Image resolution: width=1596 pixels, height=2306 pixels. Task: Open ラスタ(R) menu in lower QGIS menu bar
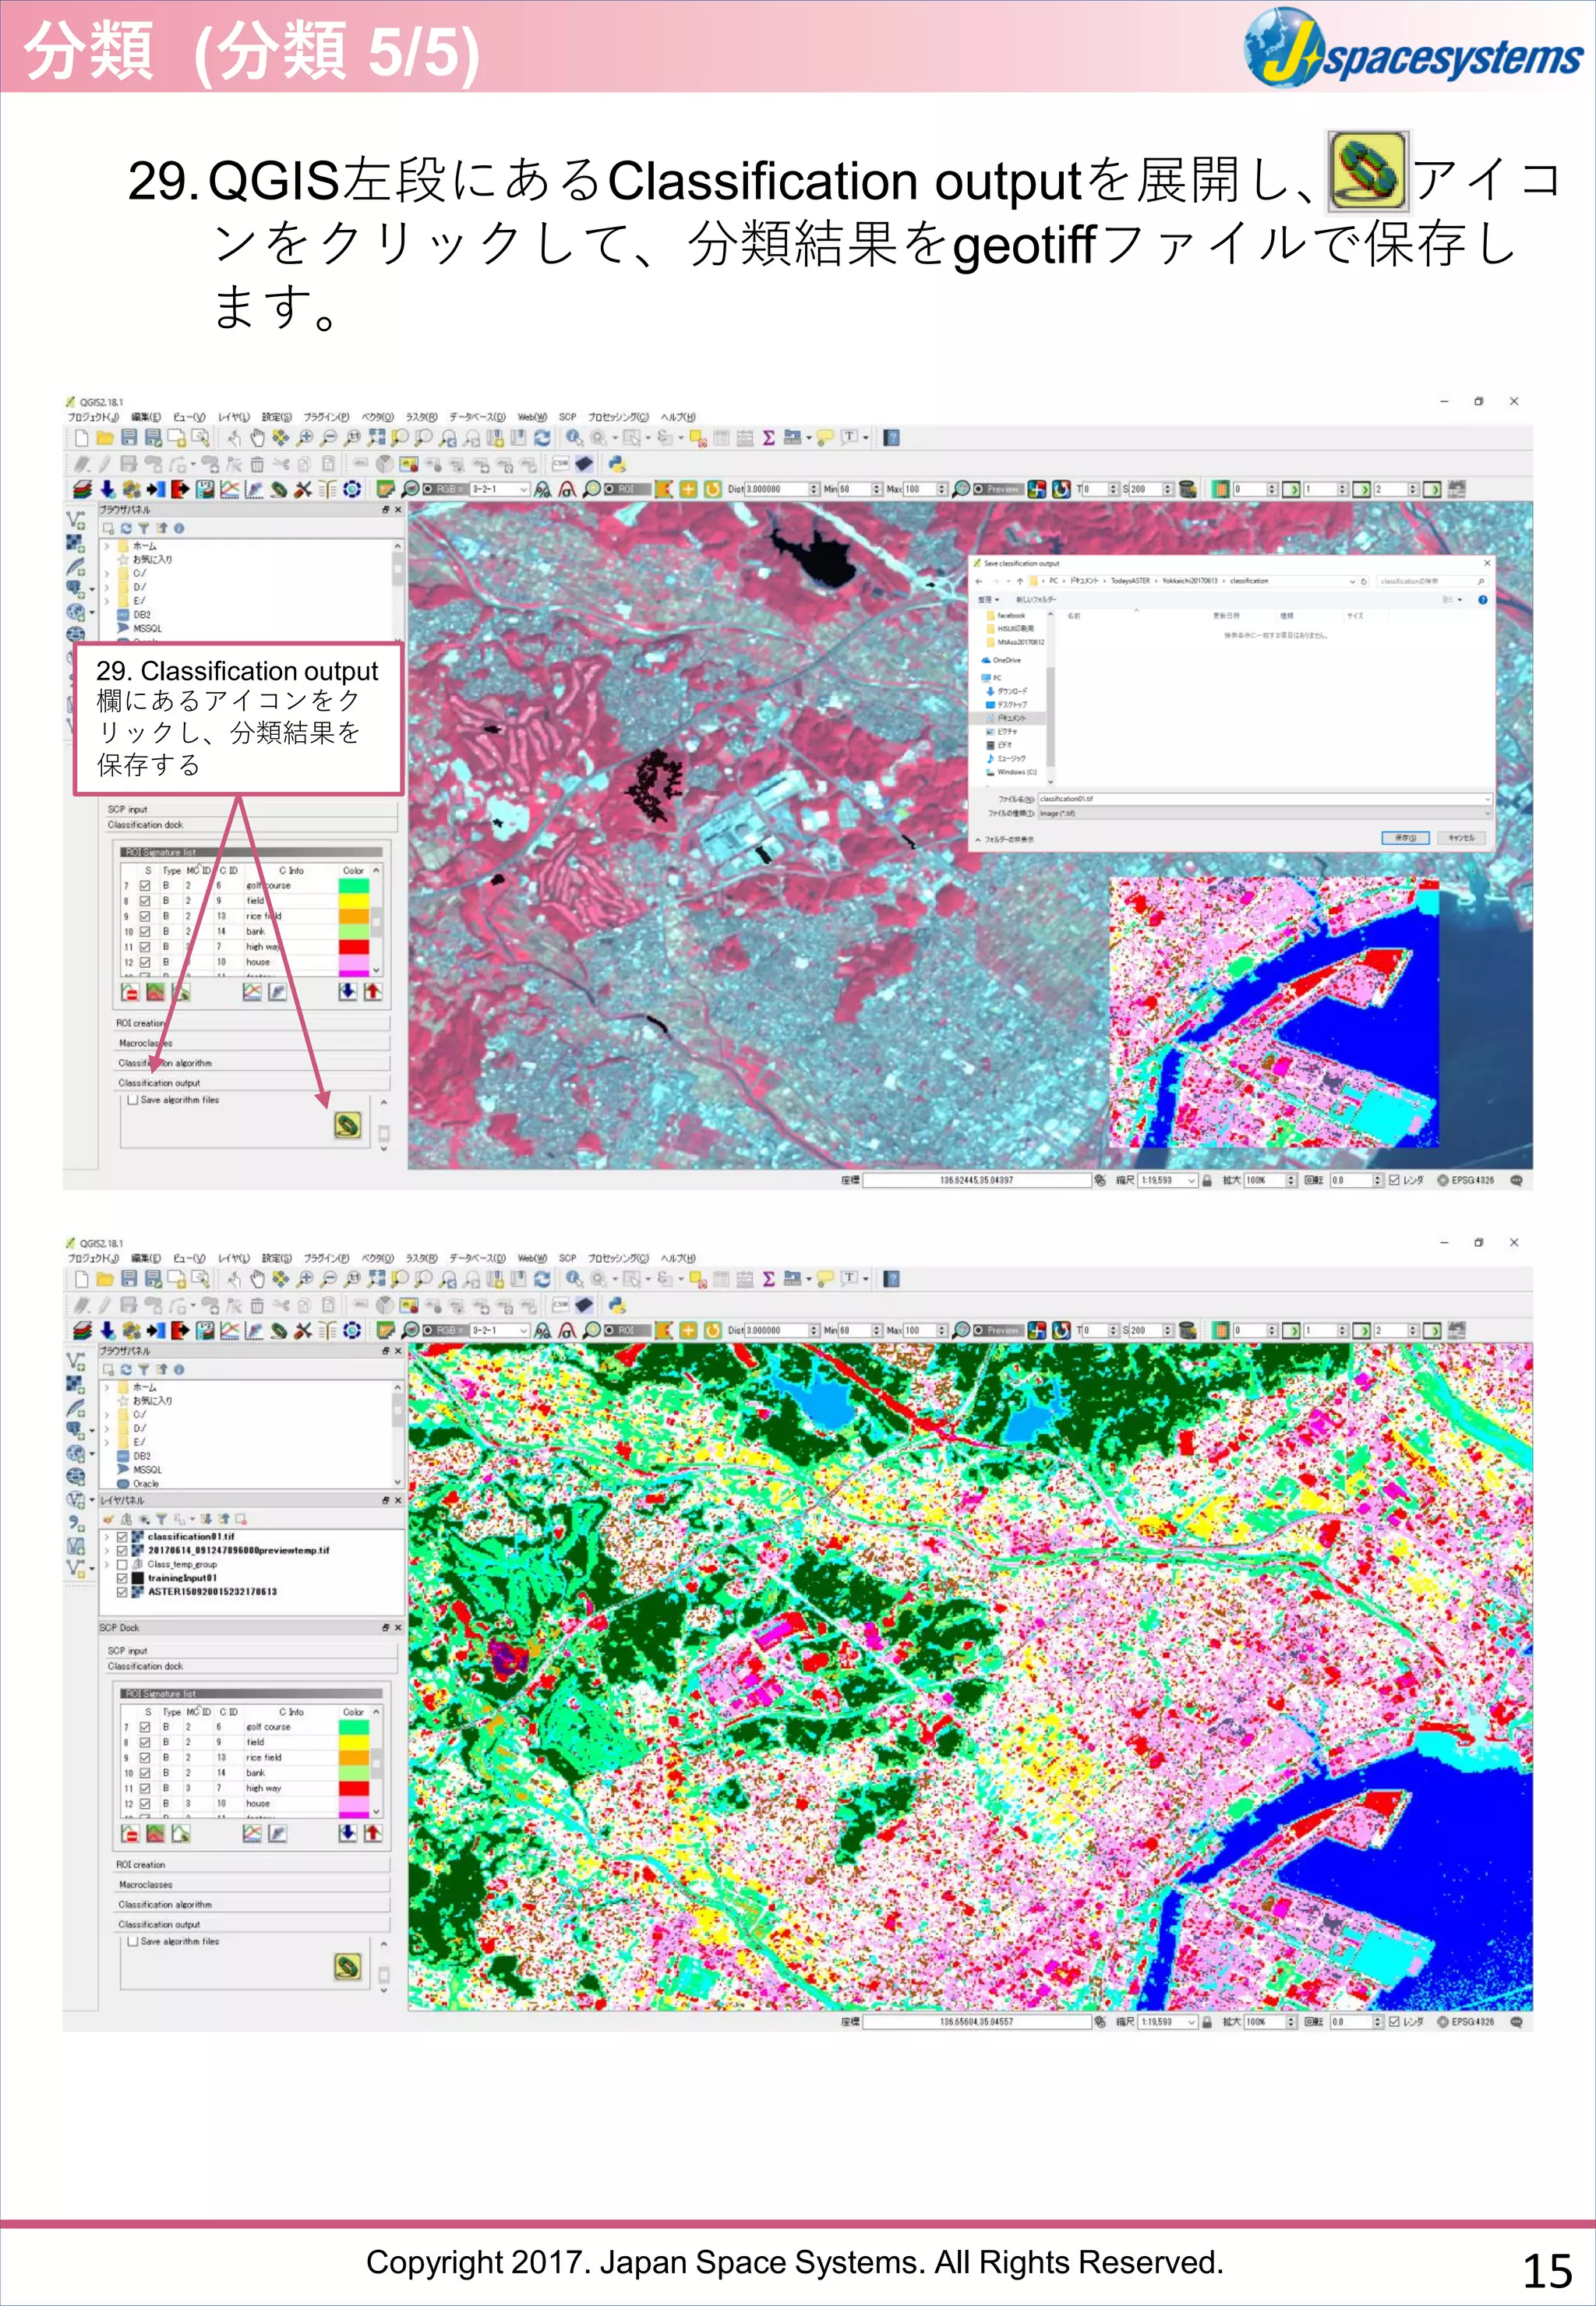pos(421,1258)
